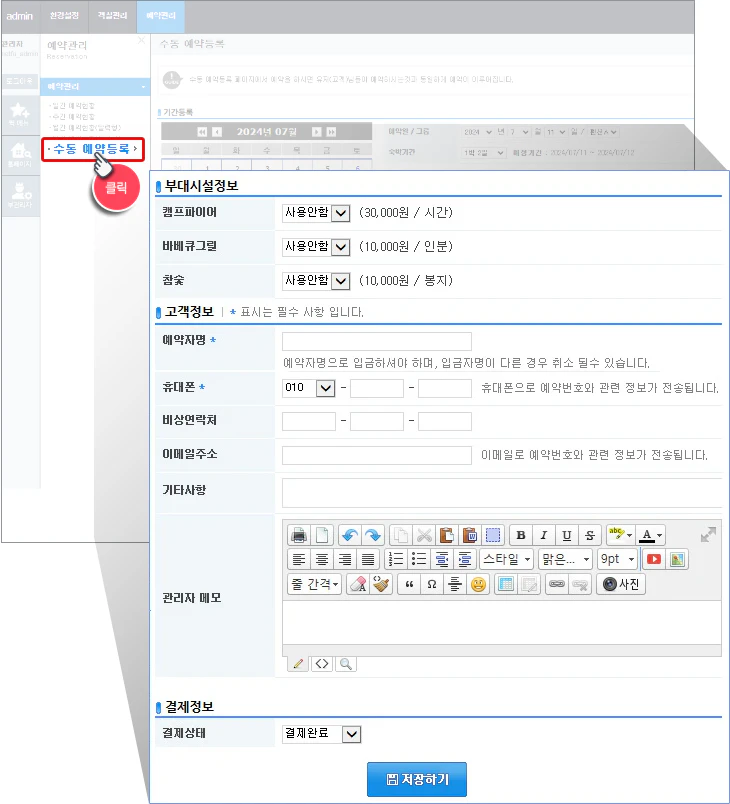Insert special character with omega icon

tap(432, 584)
